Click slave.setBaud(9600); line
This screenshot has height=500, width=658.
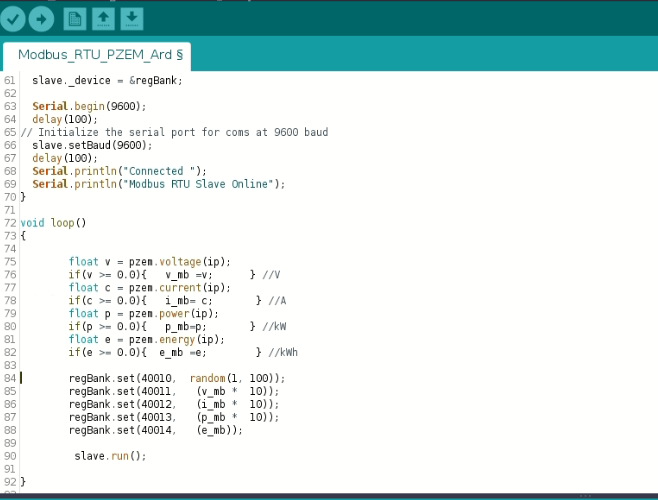tap(92, 145)
